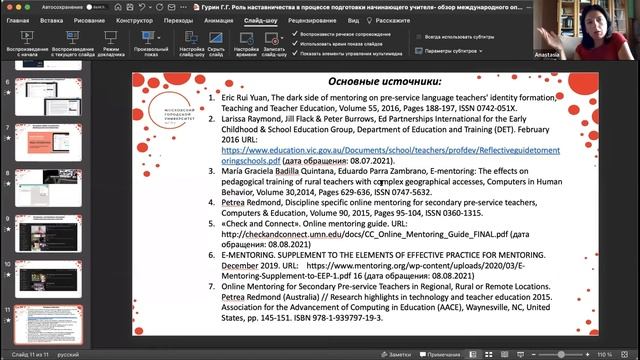
Task: Toggle Использовать время показа слайдов checkbox
Action: [295, 44]
